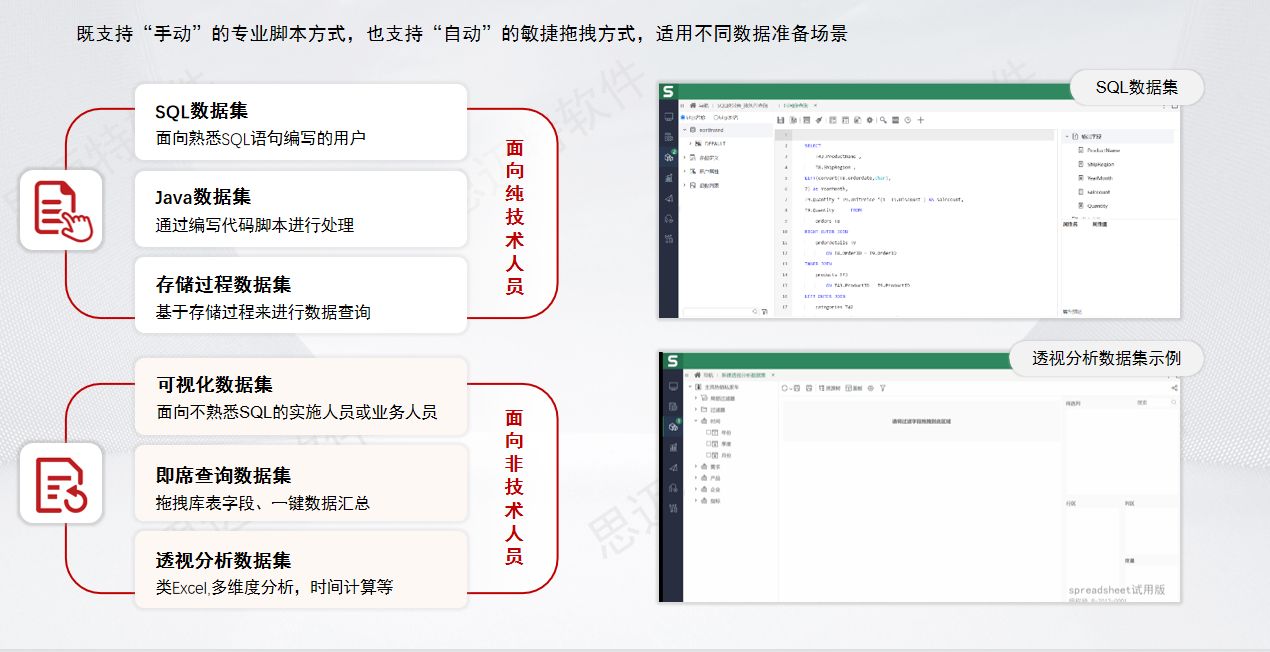Click the plus icon in SQL editor toolbar
Image resolution: width=1270 pixels, height=652 pixels.
[x=920, y=120]
